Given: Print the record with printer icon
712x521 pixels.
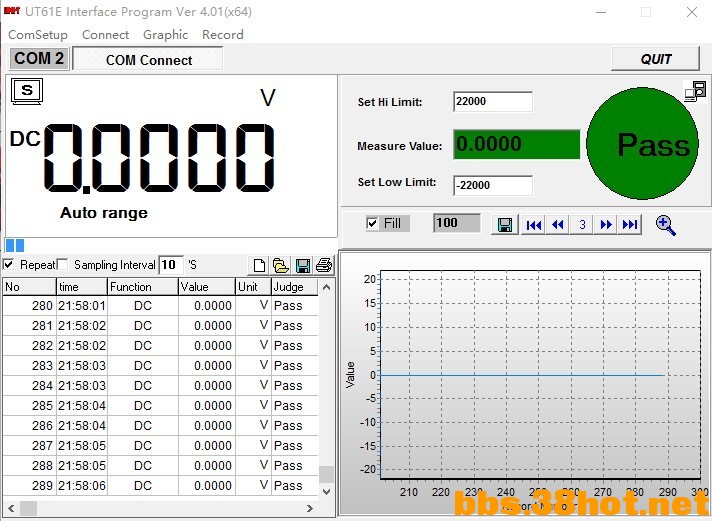Looking at the screenshot, I should (x=324, y=265).
